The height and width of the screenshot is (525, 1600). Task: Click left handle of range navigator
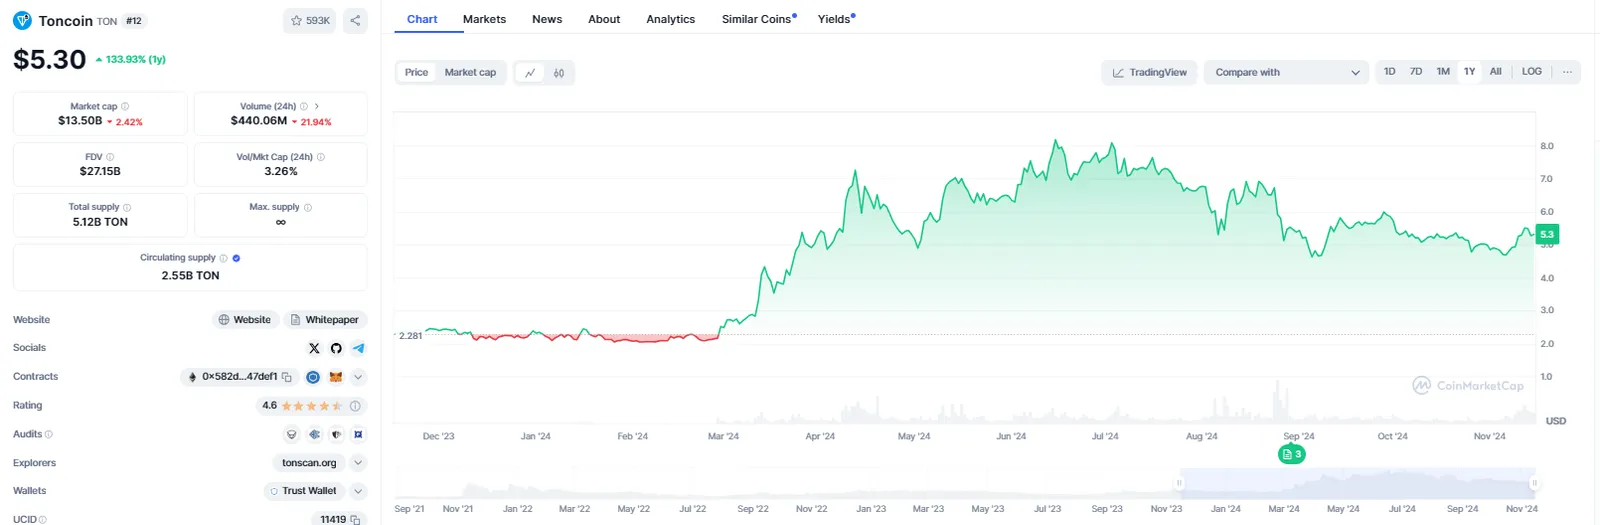click(1179, 483)
